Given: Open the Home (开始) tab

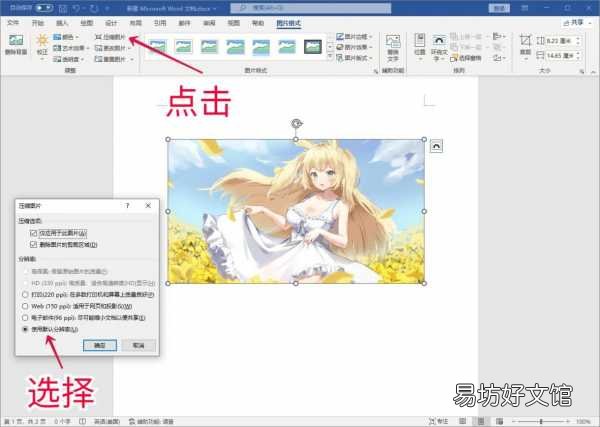Looking at the screenshot, I should [x=38, y=23].
